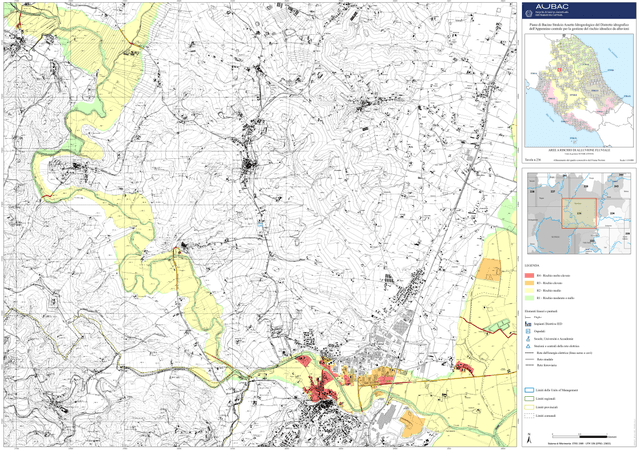
Task: Click the 'AREE A RISCHIO DI ALLUVIONE FLUVIALE' caption
Action: [579, 150]
